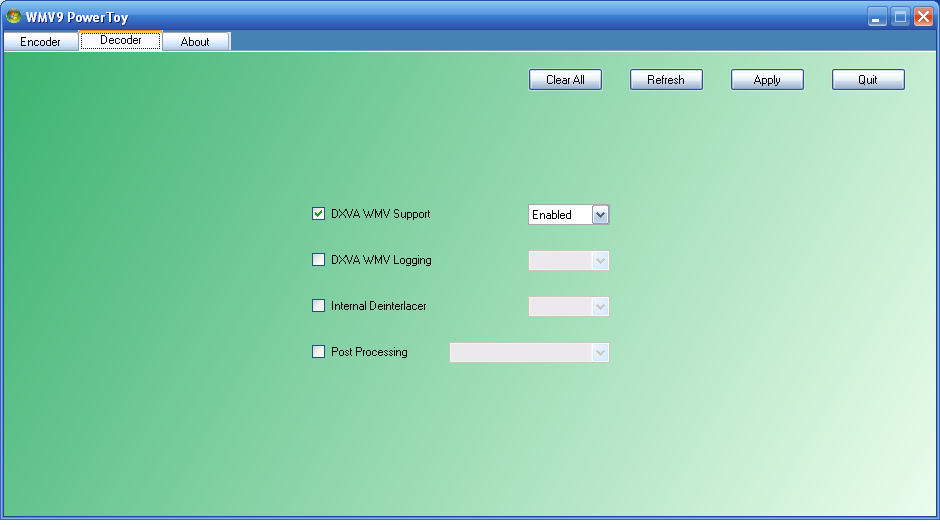Tick the Internal Deinterlacer checkbox
Screen dimensions: 940x525
click(318, 306)
